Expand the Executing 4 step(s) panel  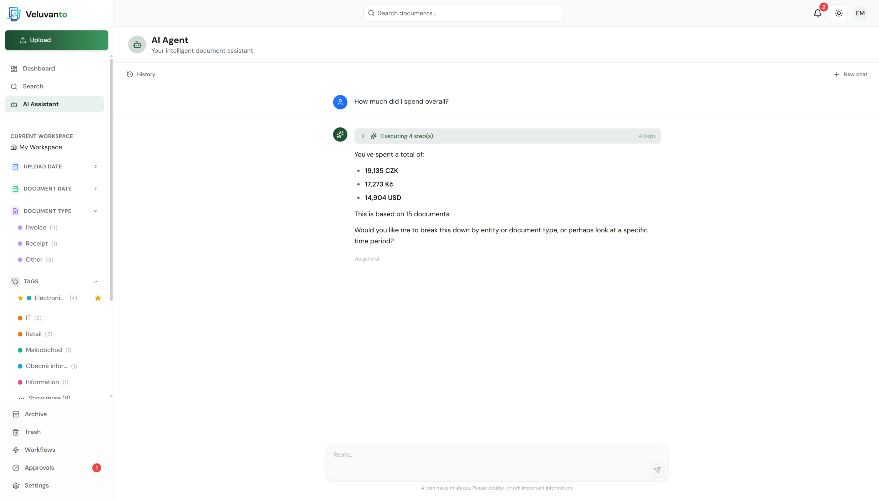(507, 136)
